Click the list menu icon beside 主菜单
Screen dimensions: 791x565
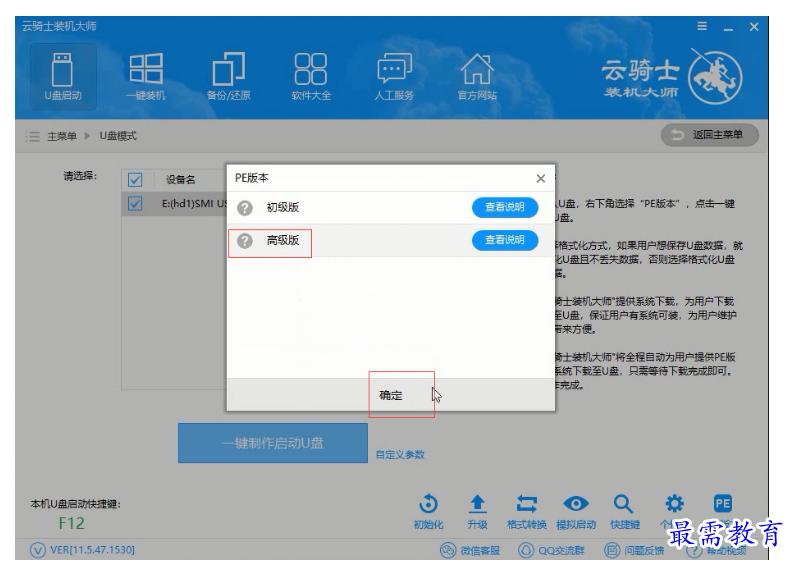[33, 136]
